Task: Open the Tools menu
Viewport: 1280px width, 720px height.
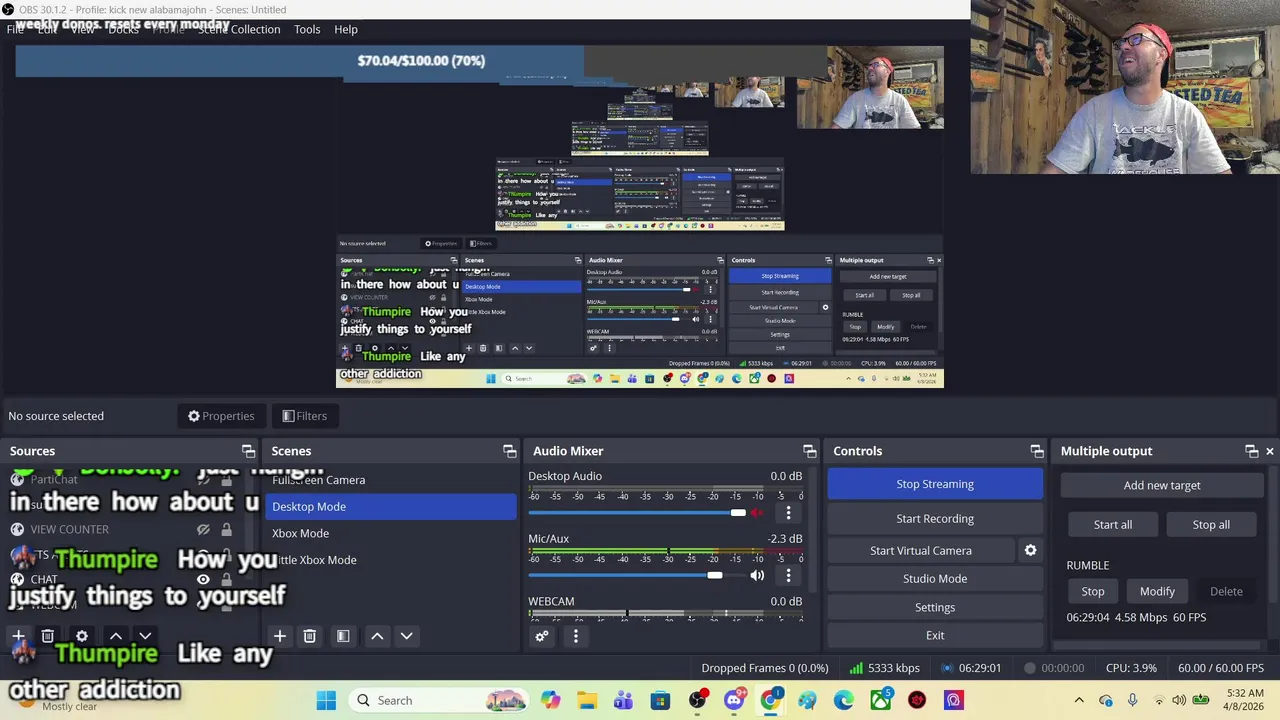Action: tap(307, 29)
